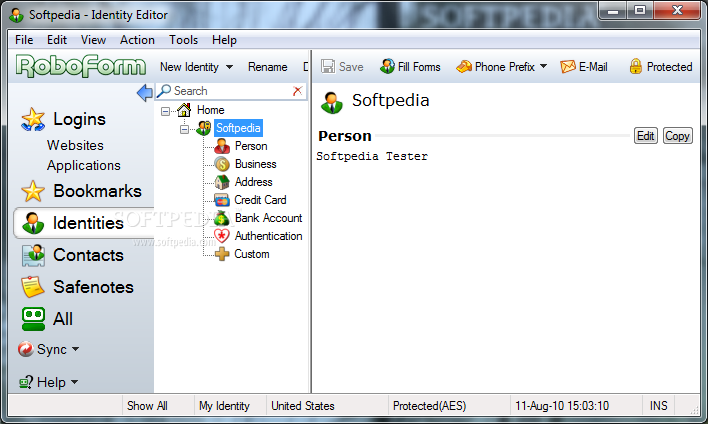Click the Identities person icon in sidebar

click(33, 223)
